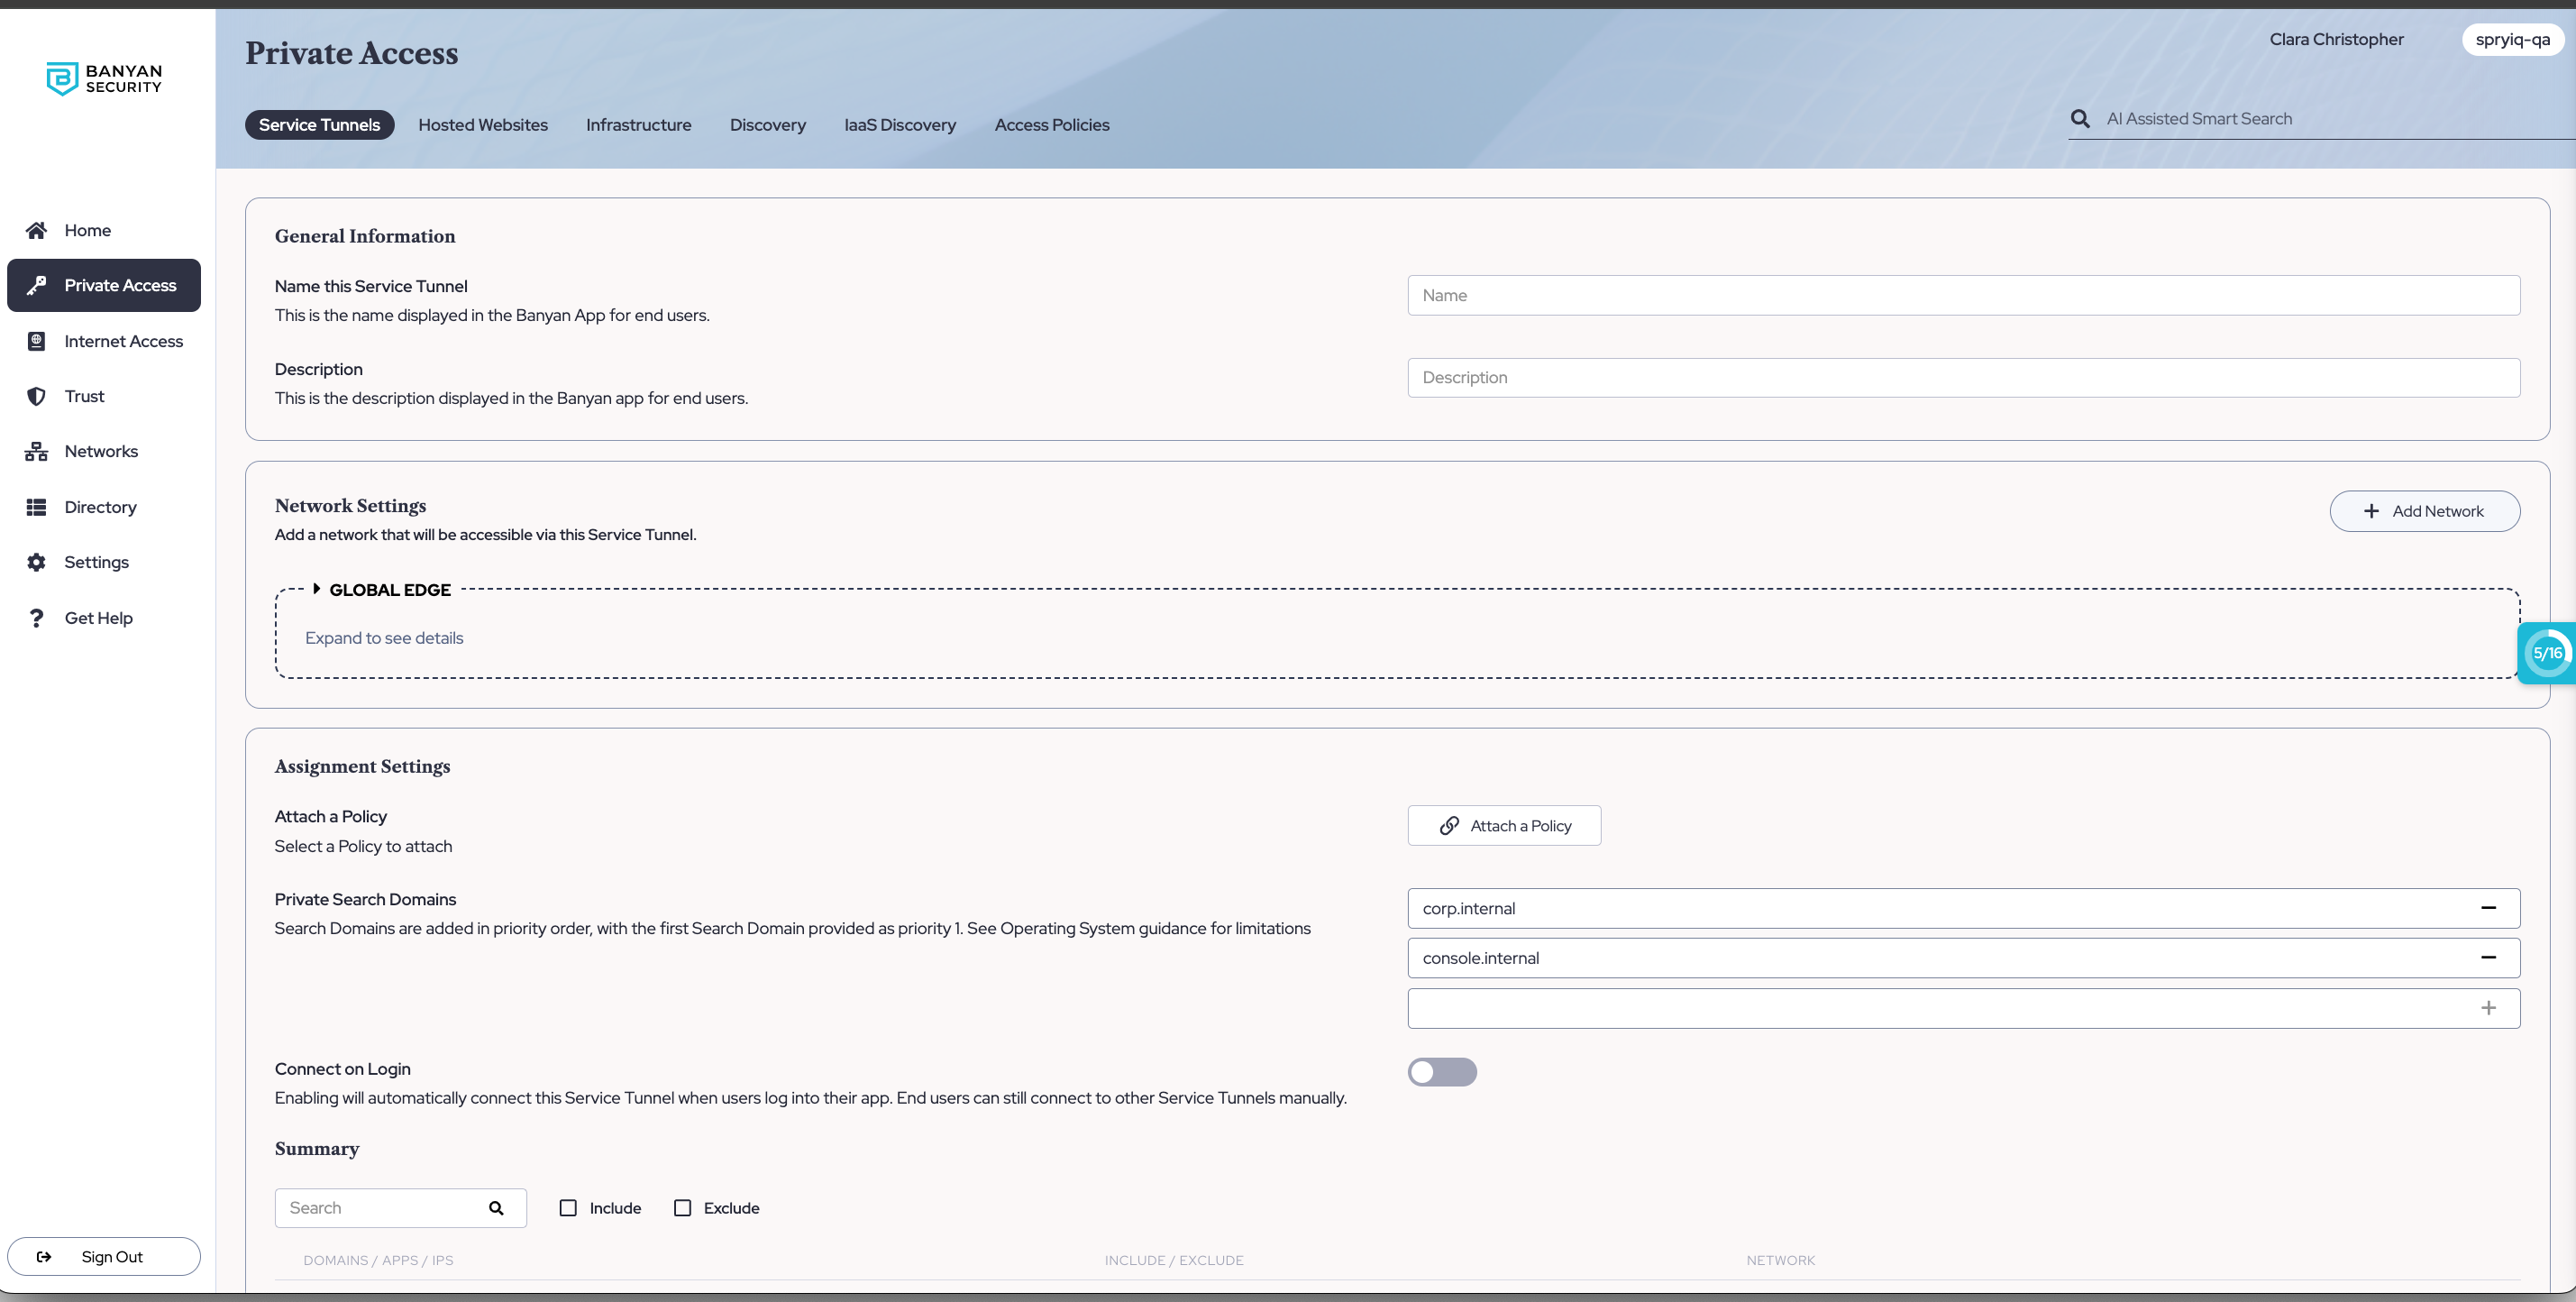2576x1302 pixels.
Task: Click the Networks topology icon
Action: pos(36,452)
